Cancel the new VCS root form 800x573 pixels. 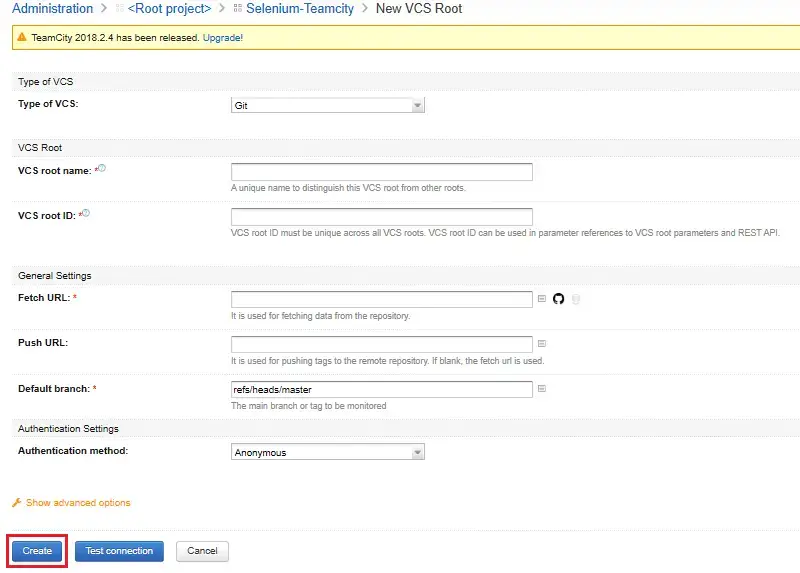pyautogui.click(x=202, y=551)
